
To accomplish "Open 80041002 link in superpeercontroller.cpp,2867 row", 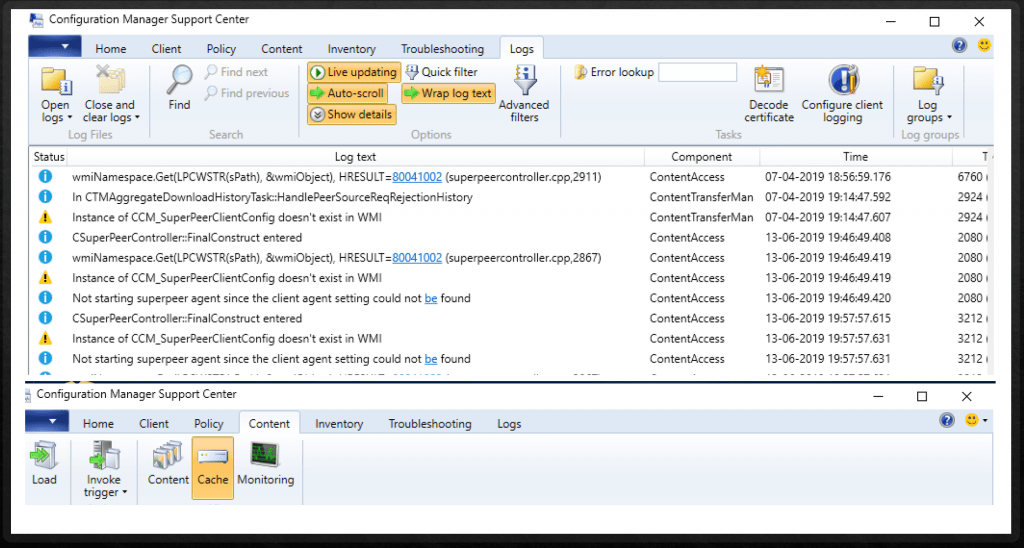I will tap(417, 258).
